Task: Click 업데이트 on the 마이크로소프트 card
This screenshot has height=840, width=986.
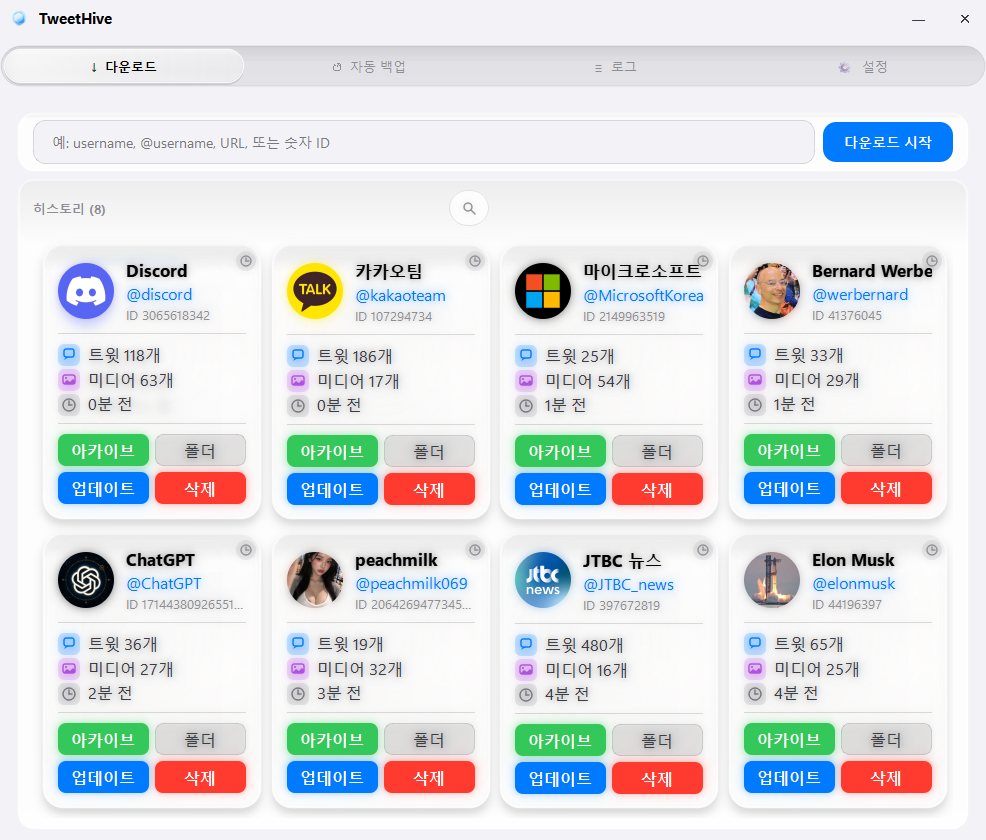Action: (560, 489)
